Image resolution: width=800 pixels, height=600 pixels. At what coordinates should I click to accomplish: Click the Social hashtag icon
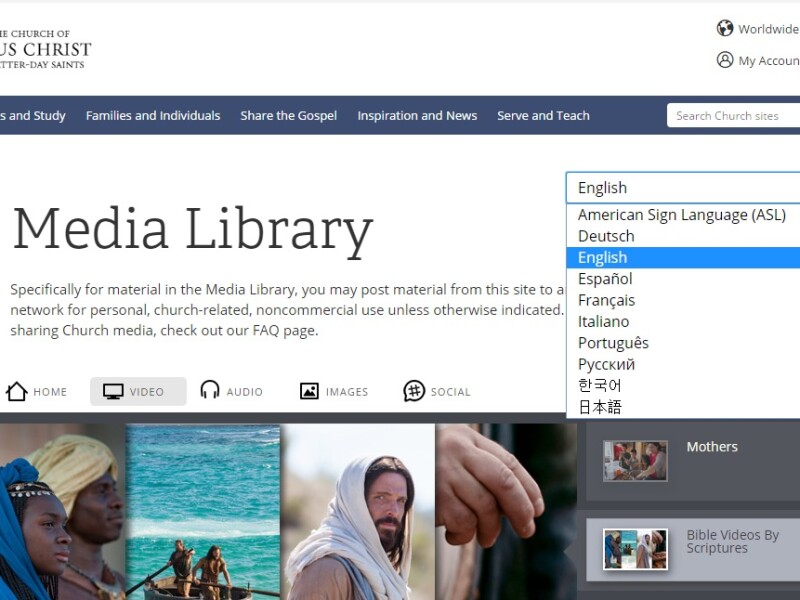(x=414, y=391)
